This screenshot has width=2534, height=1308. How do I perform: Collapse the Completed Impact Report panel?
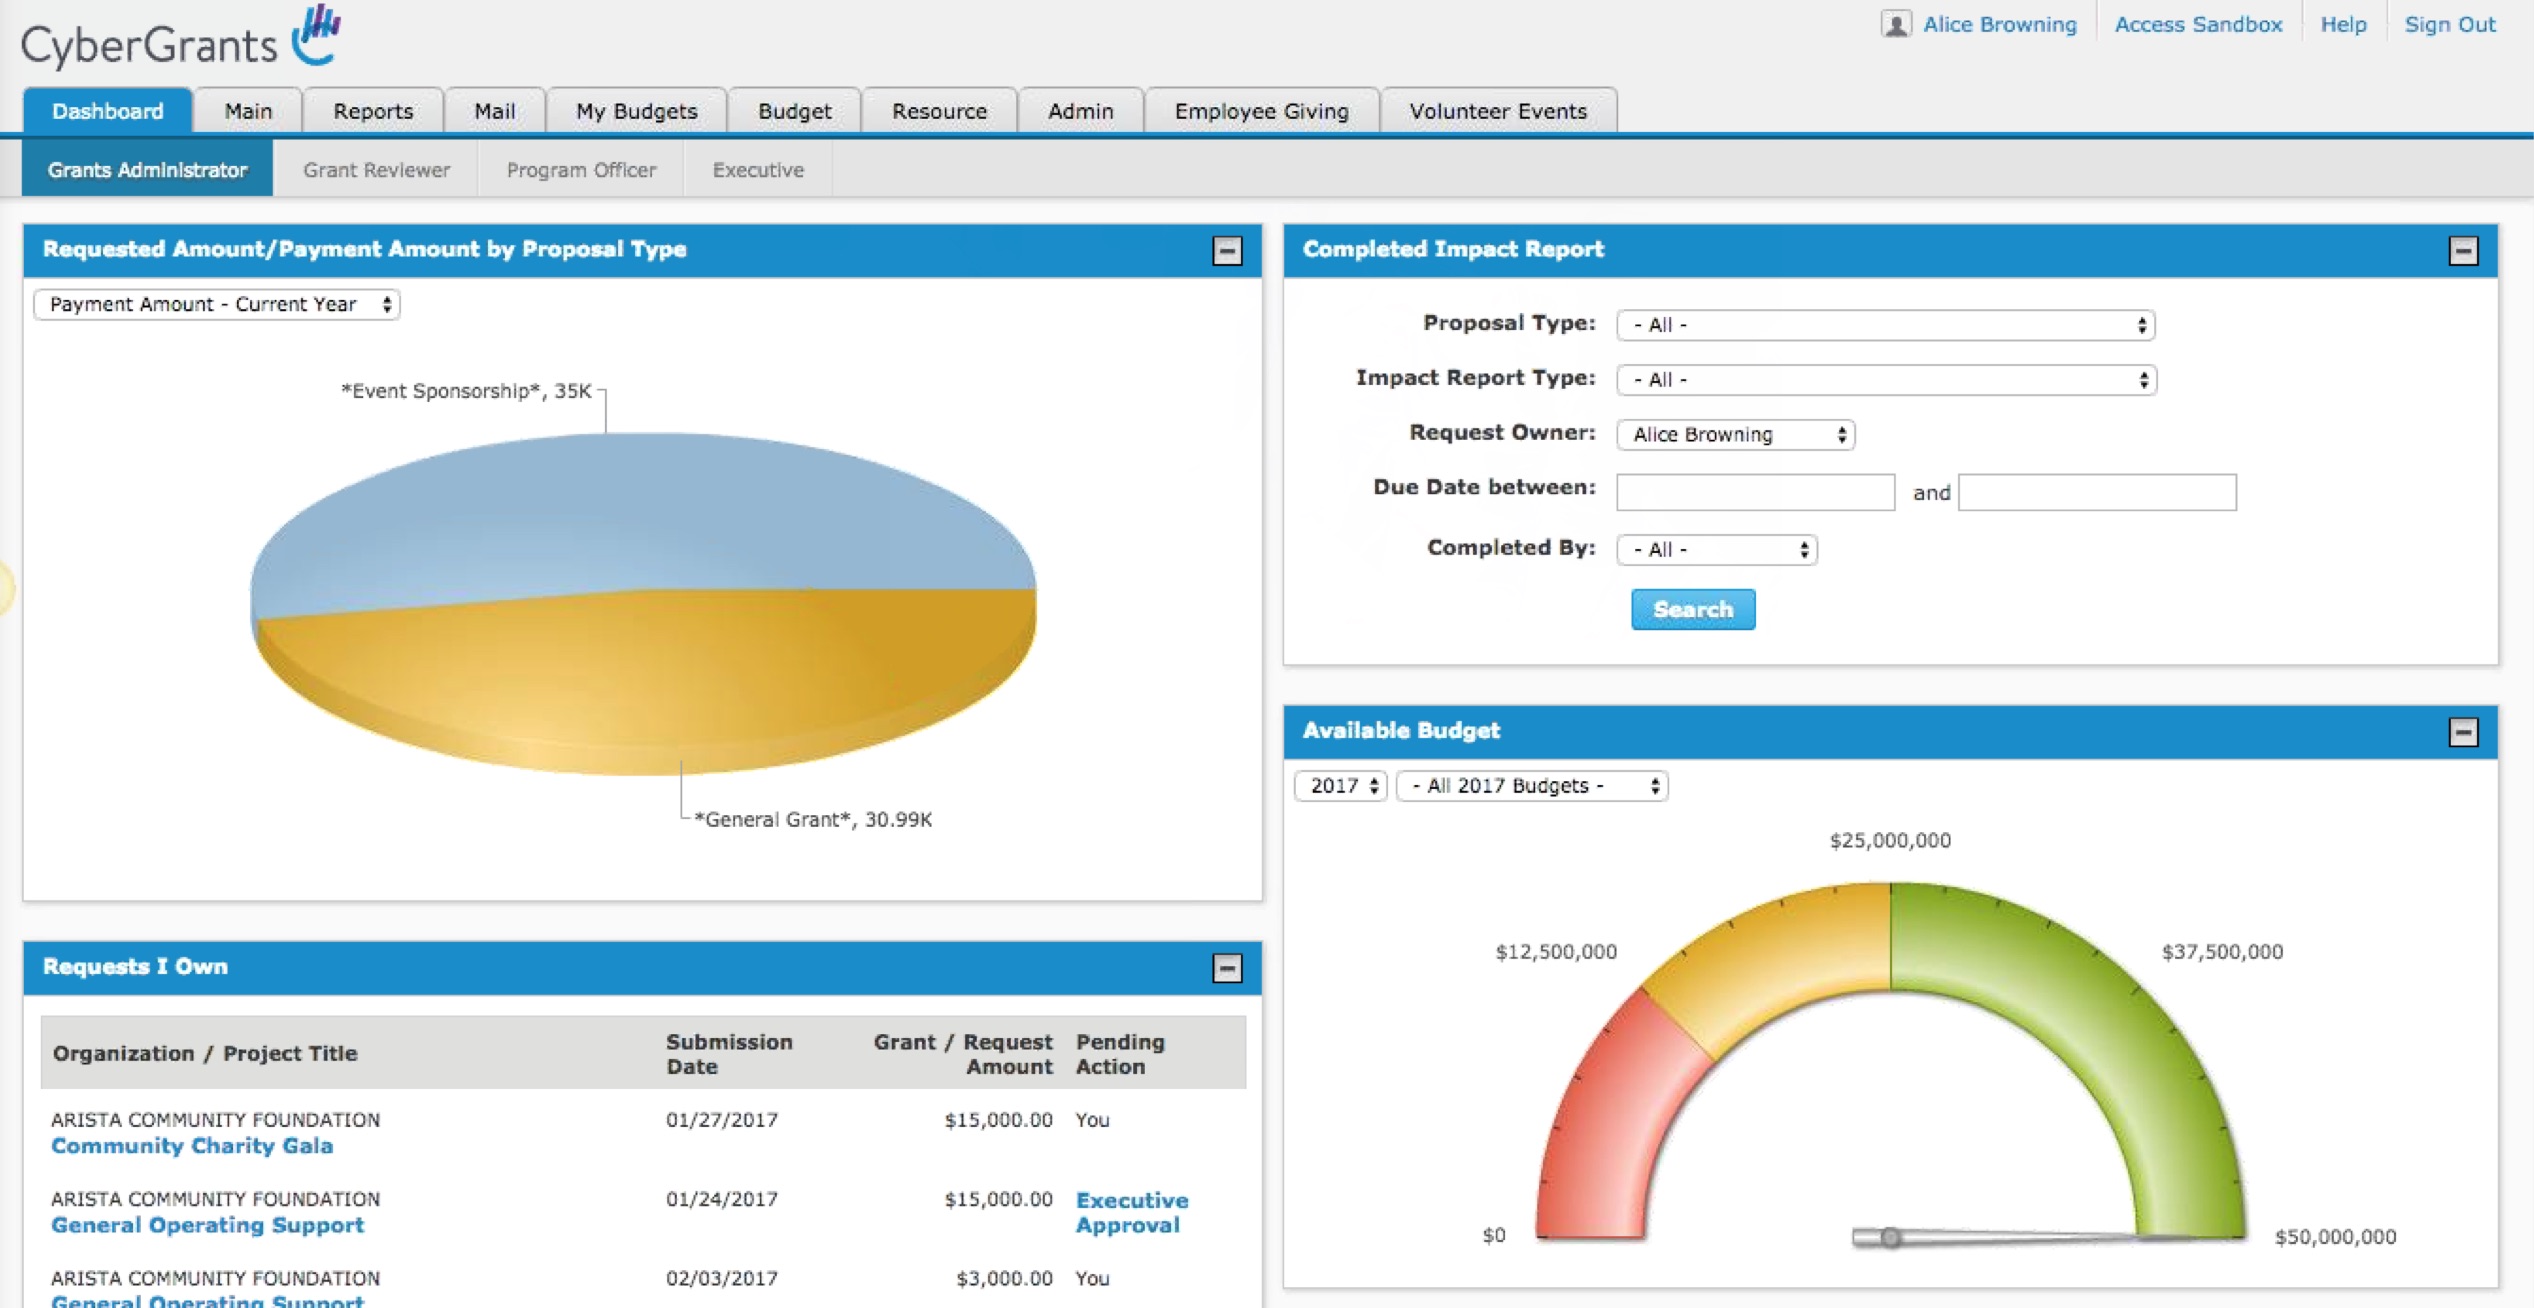click(2462, 250)
